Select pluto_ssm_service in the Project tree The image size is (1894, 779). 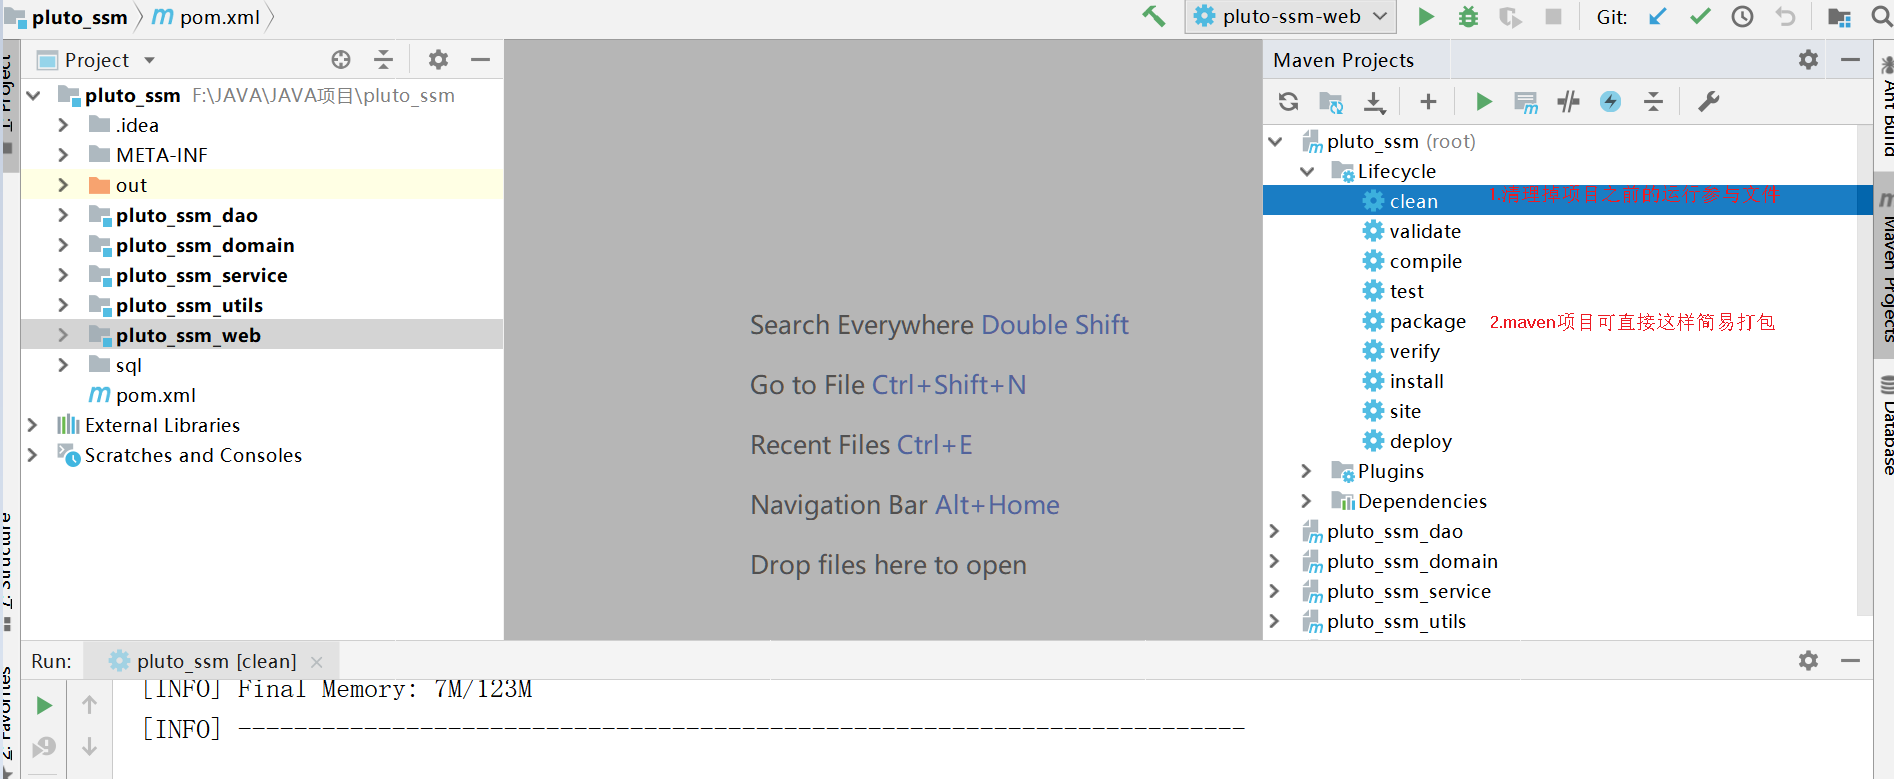tap(201, 275)
